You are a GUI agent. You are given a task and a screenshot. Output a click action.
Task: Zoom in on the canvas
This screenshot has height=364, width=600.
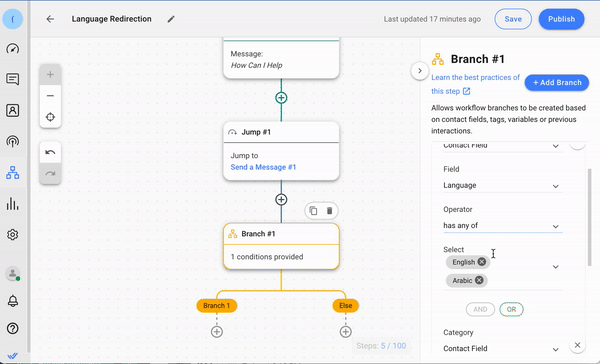pyautogui.click(x=50, y=75)
